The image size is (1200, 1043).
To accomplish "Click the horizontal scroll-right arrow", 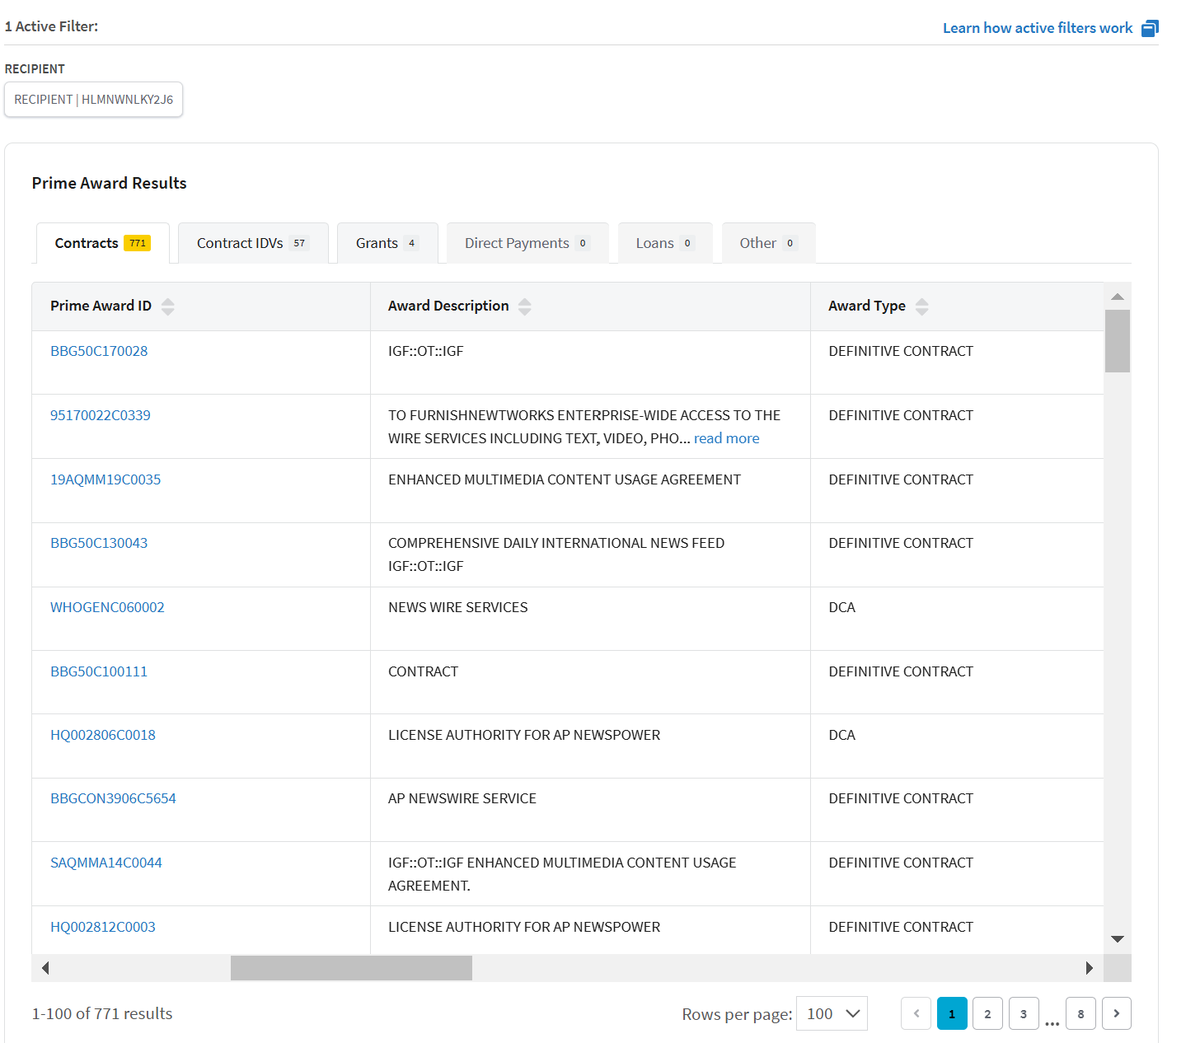I will (x=1089, y=968).
